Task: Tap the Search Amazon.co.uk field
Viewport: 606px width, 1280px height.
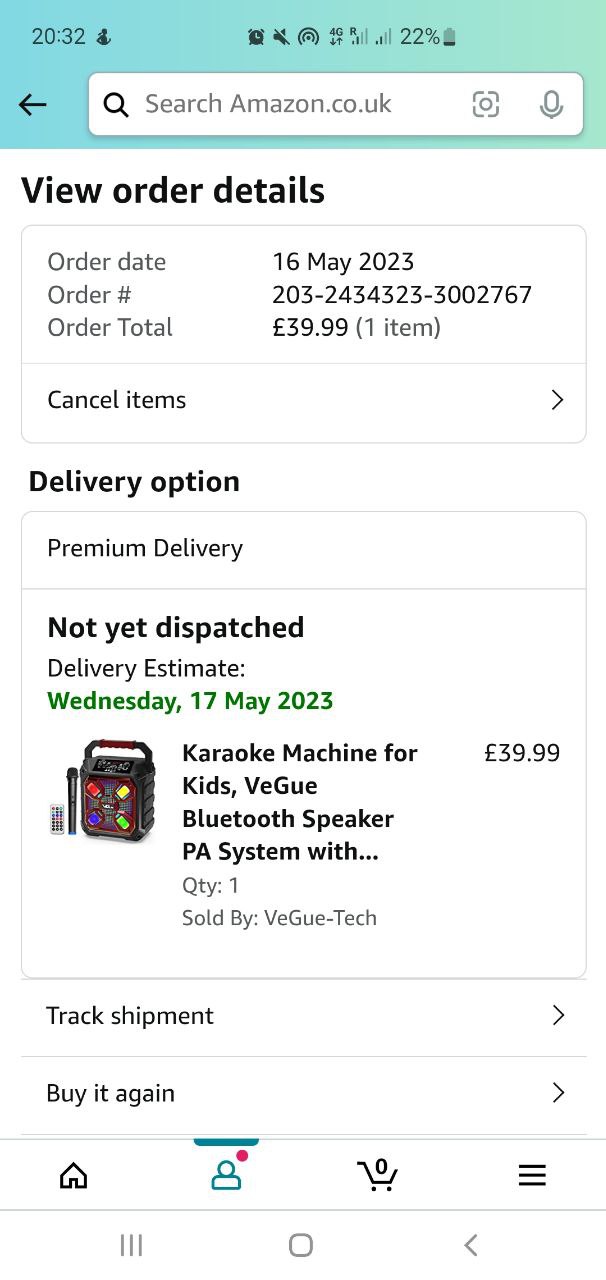Action: pyautogui.click(x=300, y=104)
